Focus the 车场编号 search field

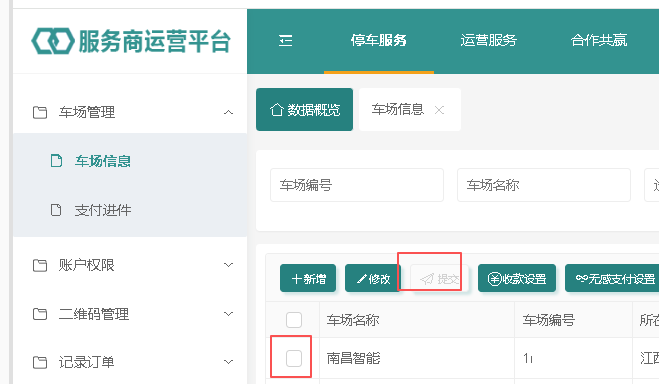pyautogui.click(x=357, y=185)
